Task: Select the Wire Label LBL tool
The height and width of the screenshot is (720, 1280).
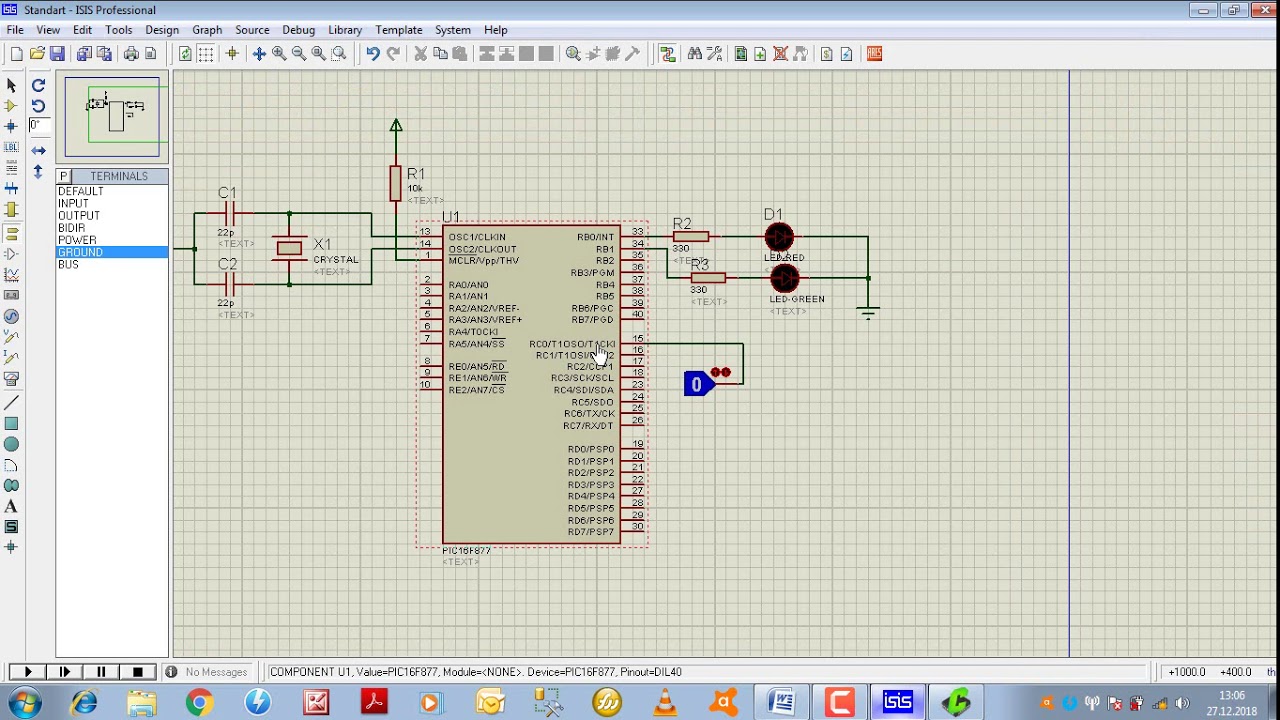Action: [11, 147]
